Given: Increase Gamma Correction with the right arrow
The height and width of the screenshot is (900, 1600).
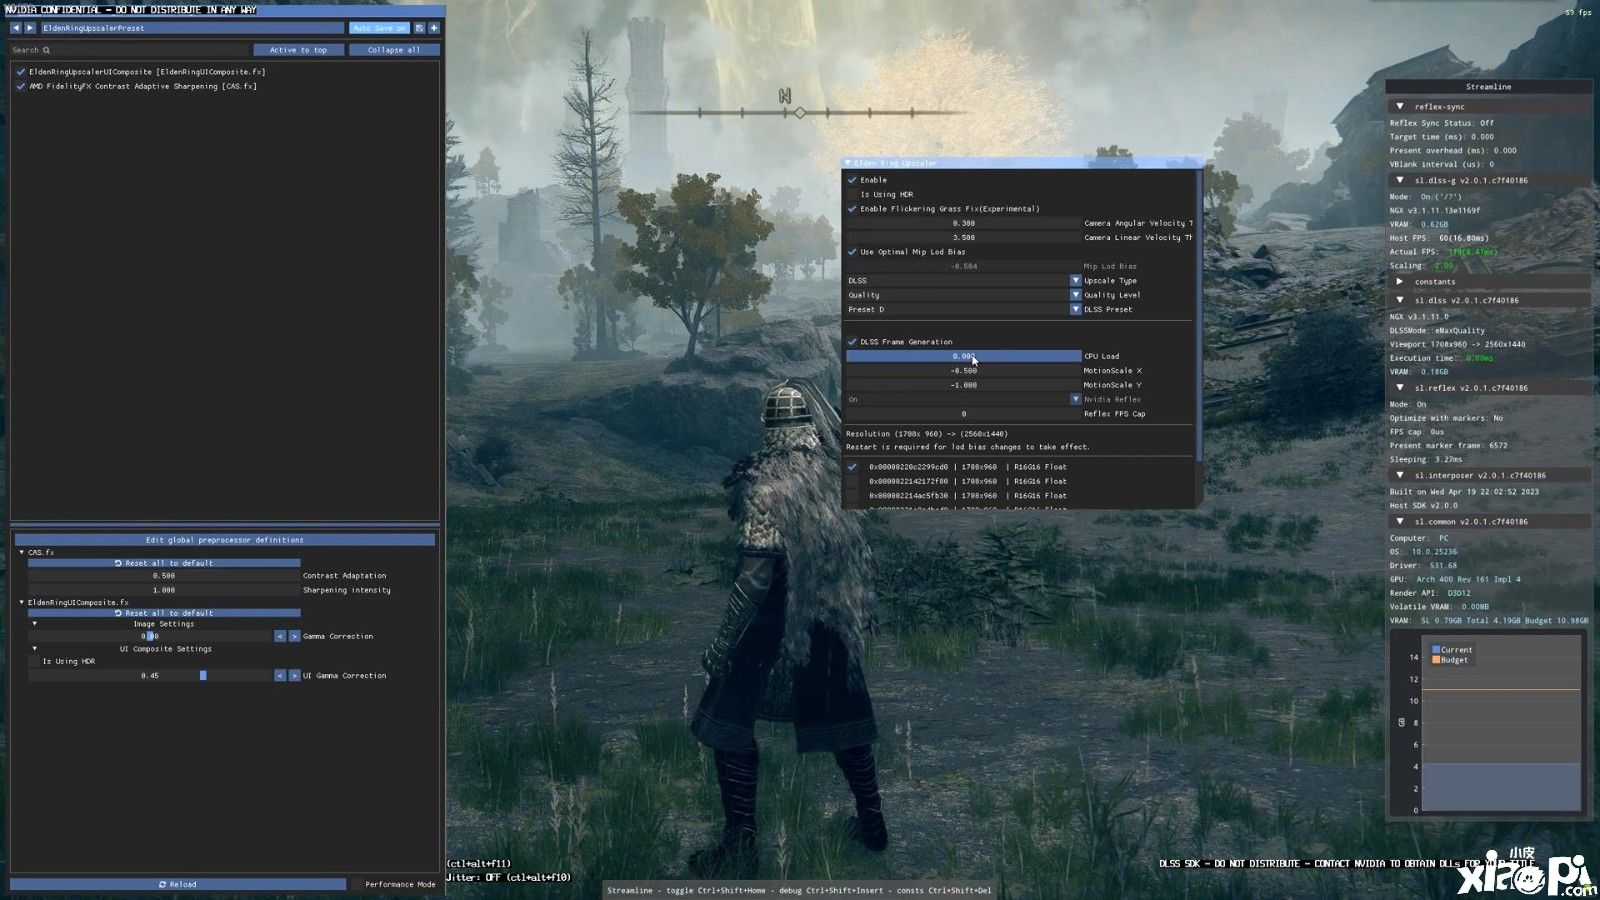Looking at the screenshot, I should (x=294, y=636).
